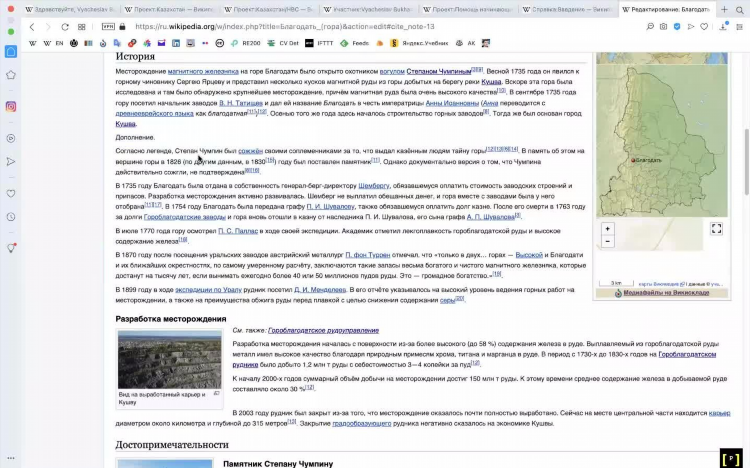The height and width of the screenshot is (468, 750).
Task: Open the Feeds bookmark
Action: coord(354,43)
